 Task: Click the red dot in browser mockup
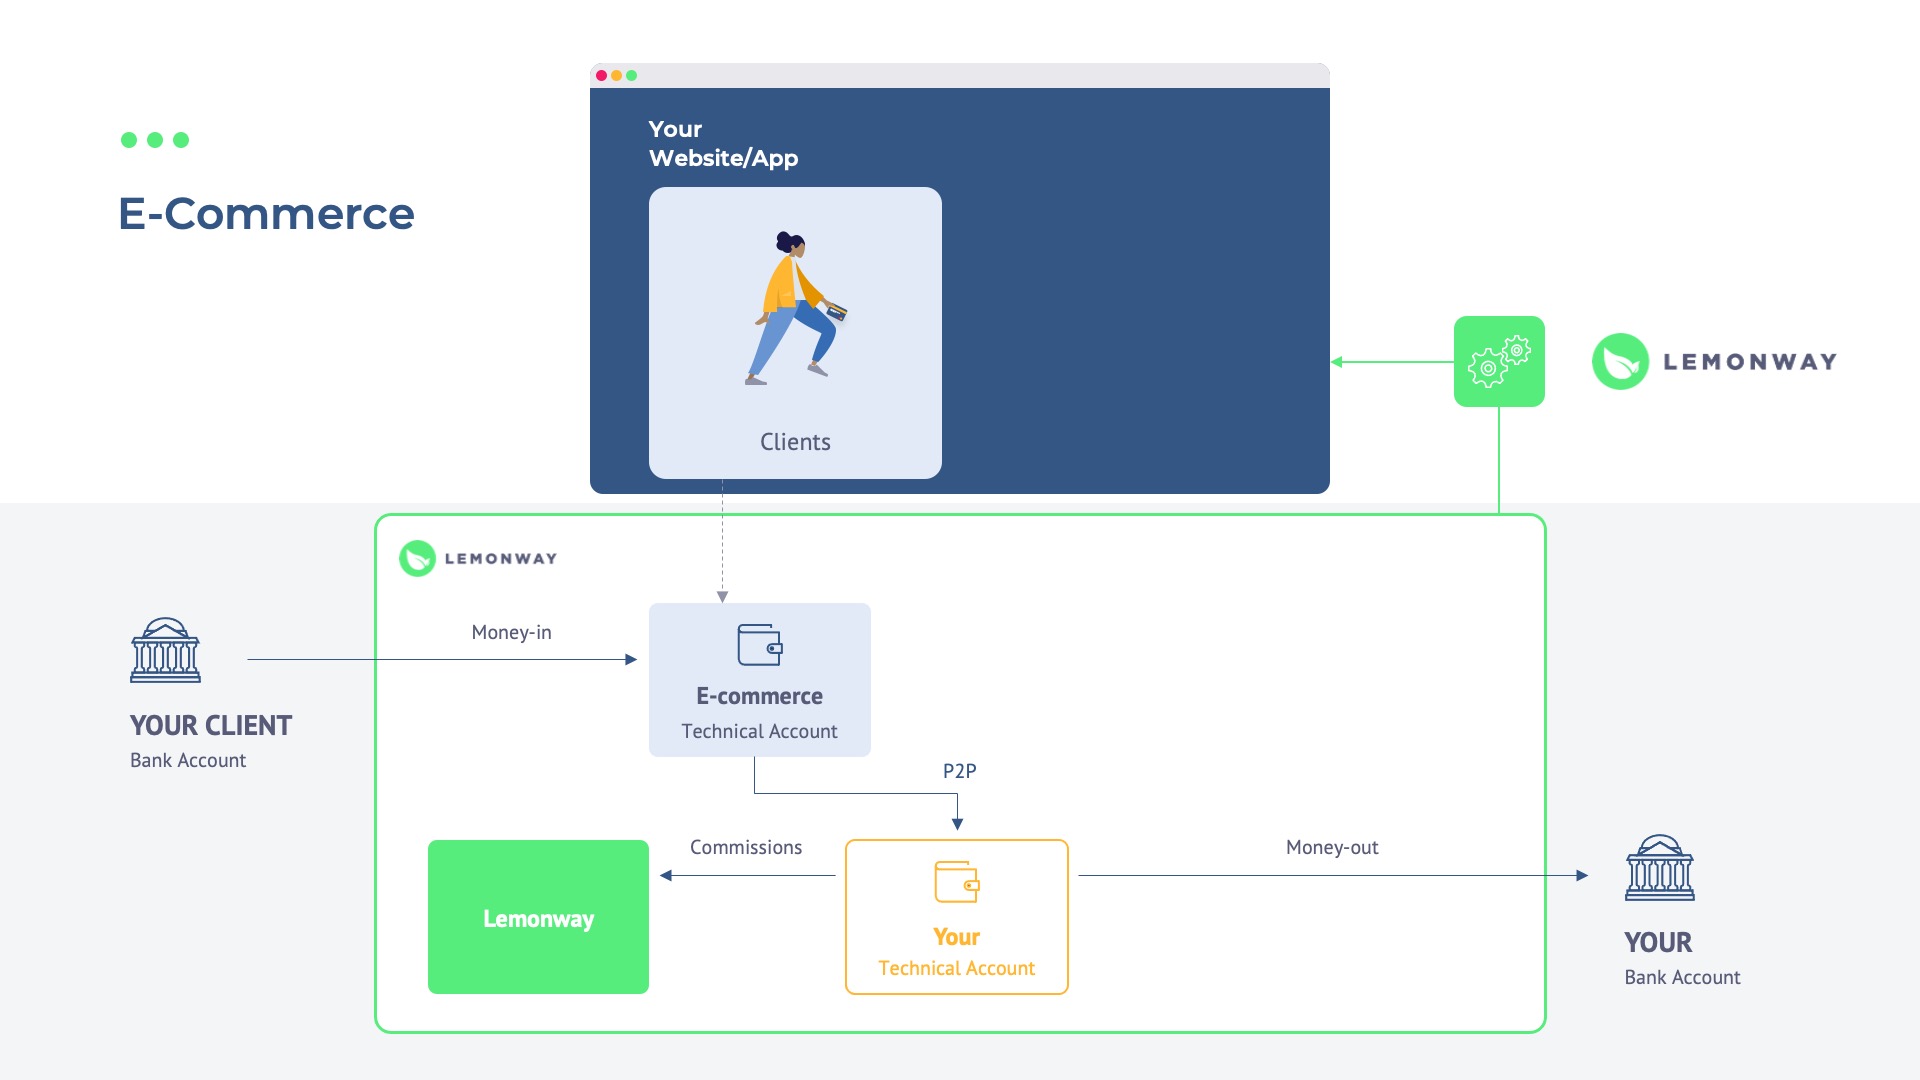pos(602,75)
